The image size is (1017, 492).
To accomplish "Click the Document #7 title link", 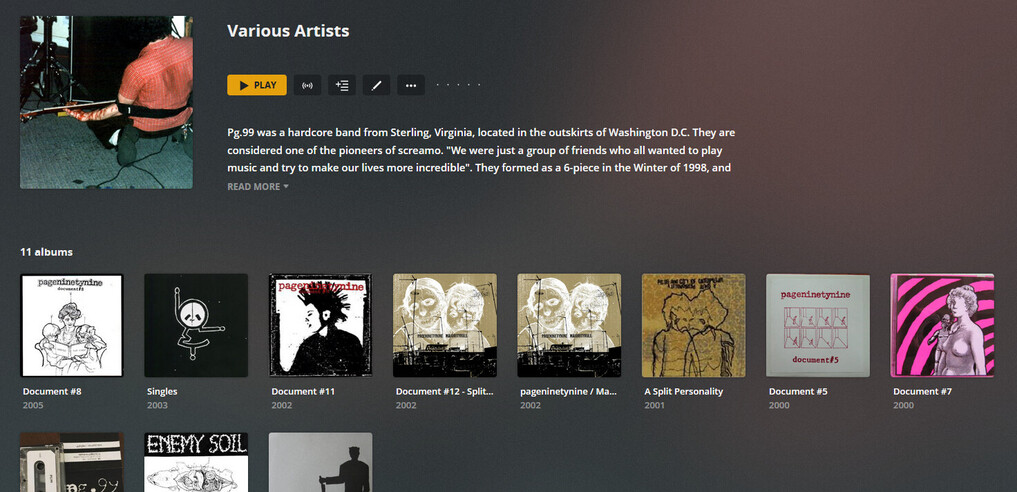I will (922, 392).
